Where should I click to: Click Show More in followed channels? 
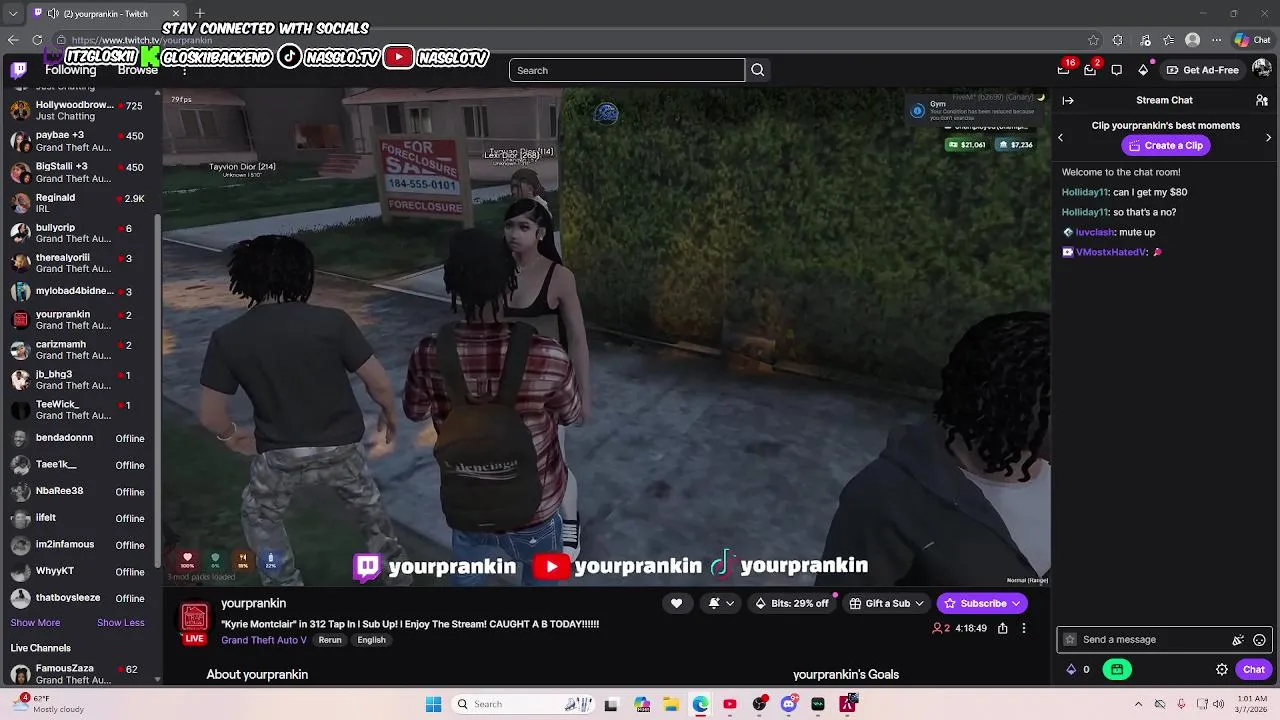tap(35, 623)
